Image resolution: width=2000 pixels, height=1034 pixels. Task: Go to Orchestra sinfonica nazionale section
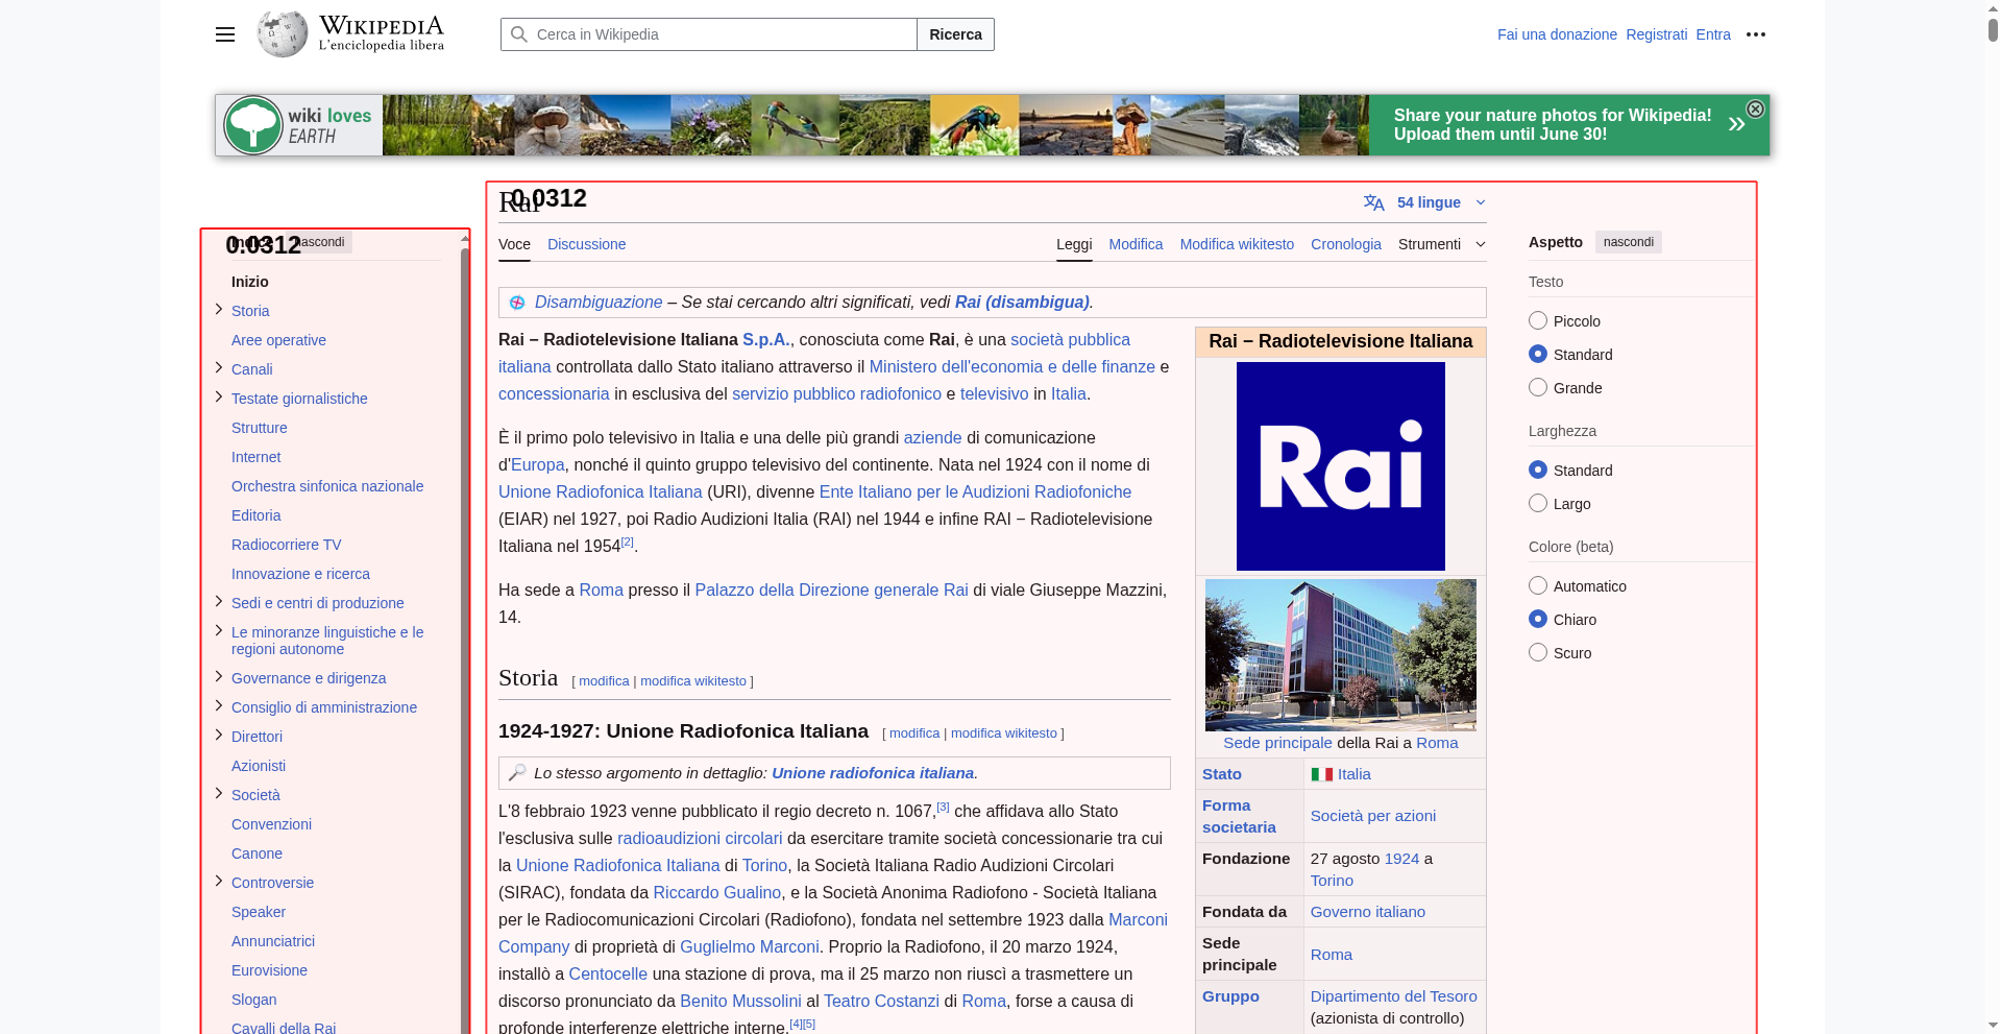[327, 486]
